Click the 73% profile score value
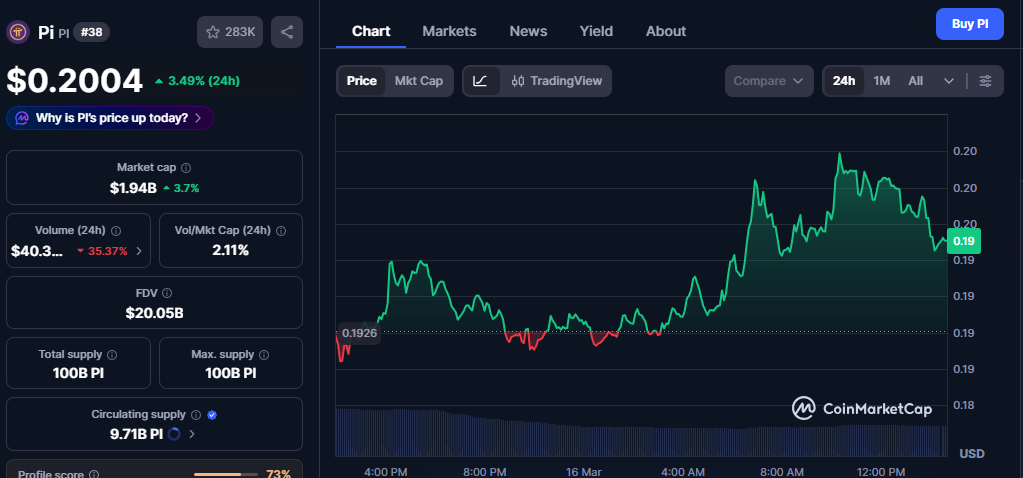 click(x=279, y=474)
